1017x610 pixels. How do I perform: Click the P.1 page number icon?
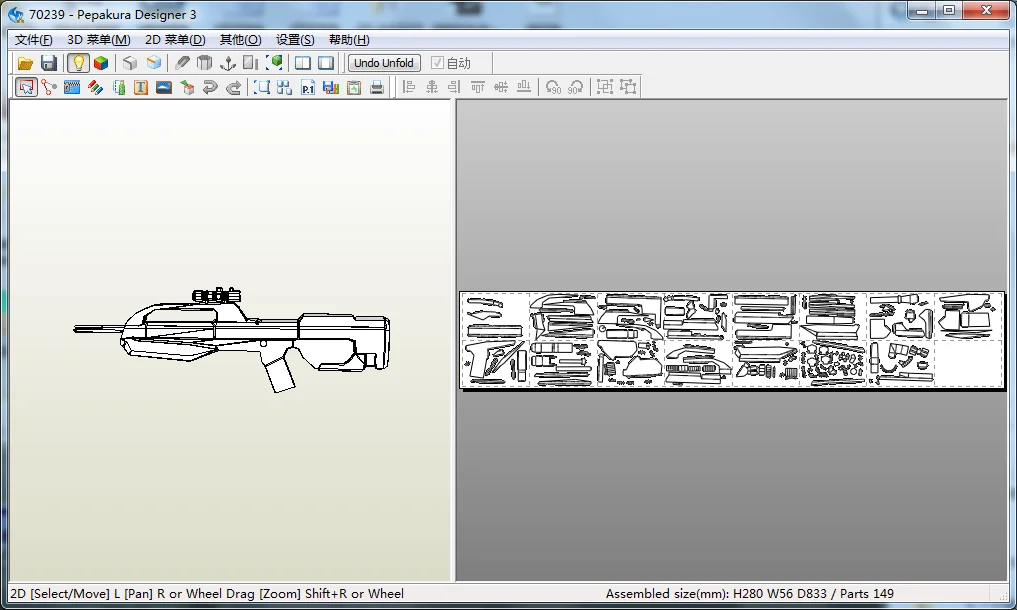pyautogui.click(x=308, y=87)
